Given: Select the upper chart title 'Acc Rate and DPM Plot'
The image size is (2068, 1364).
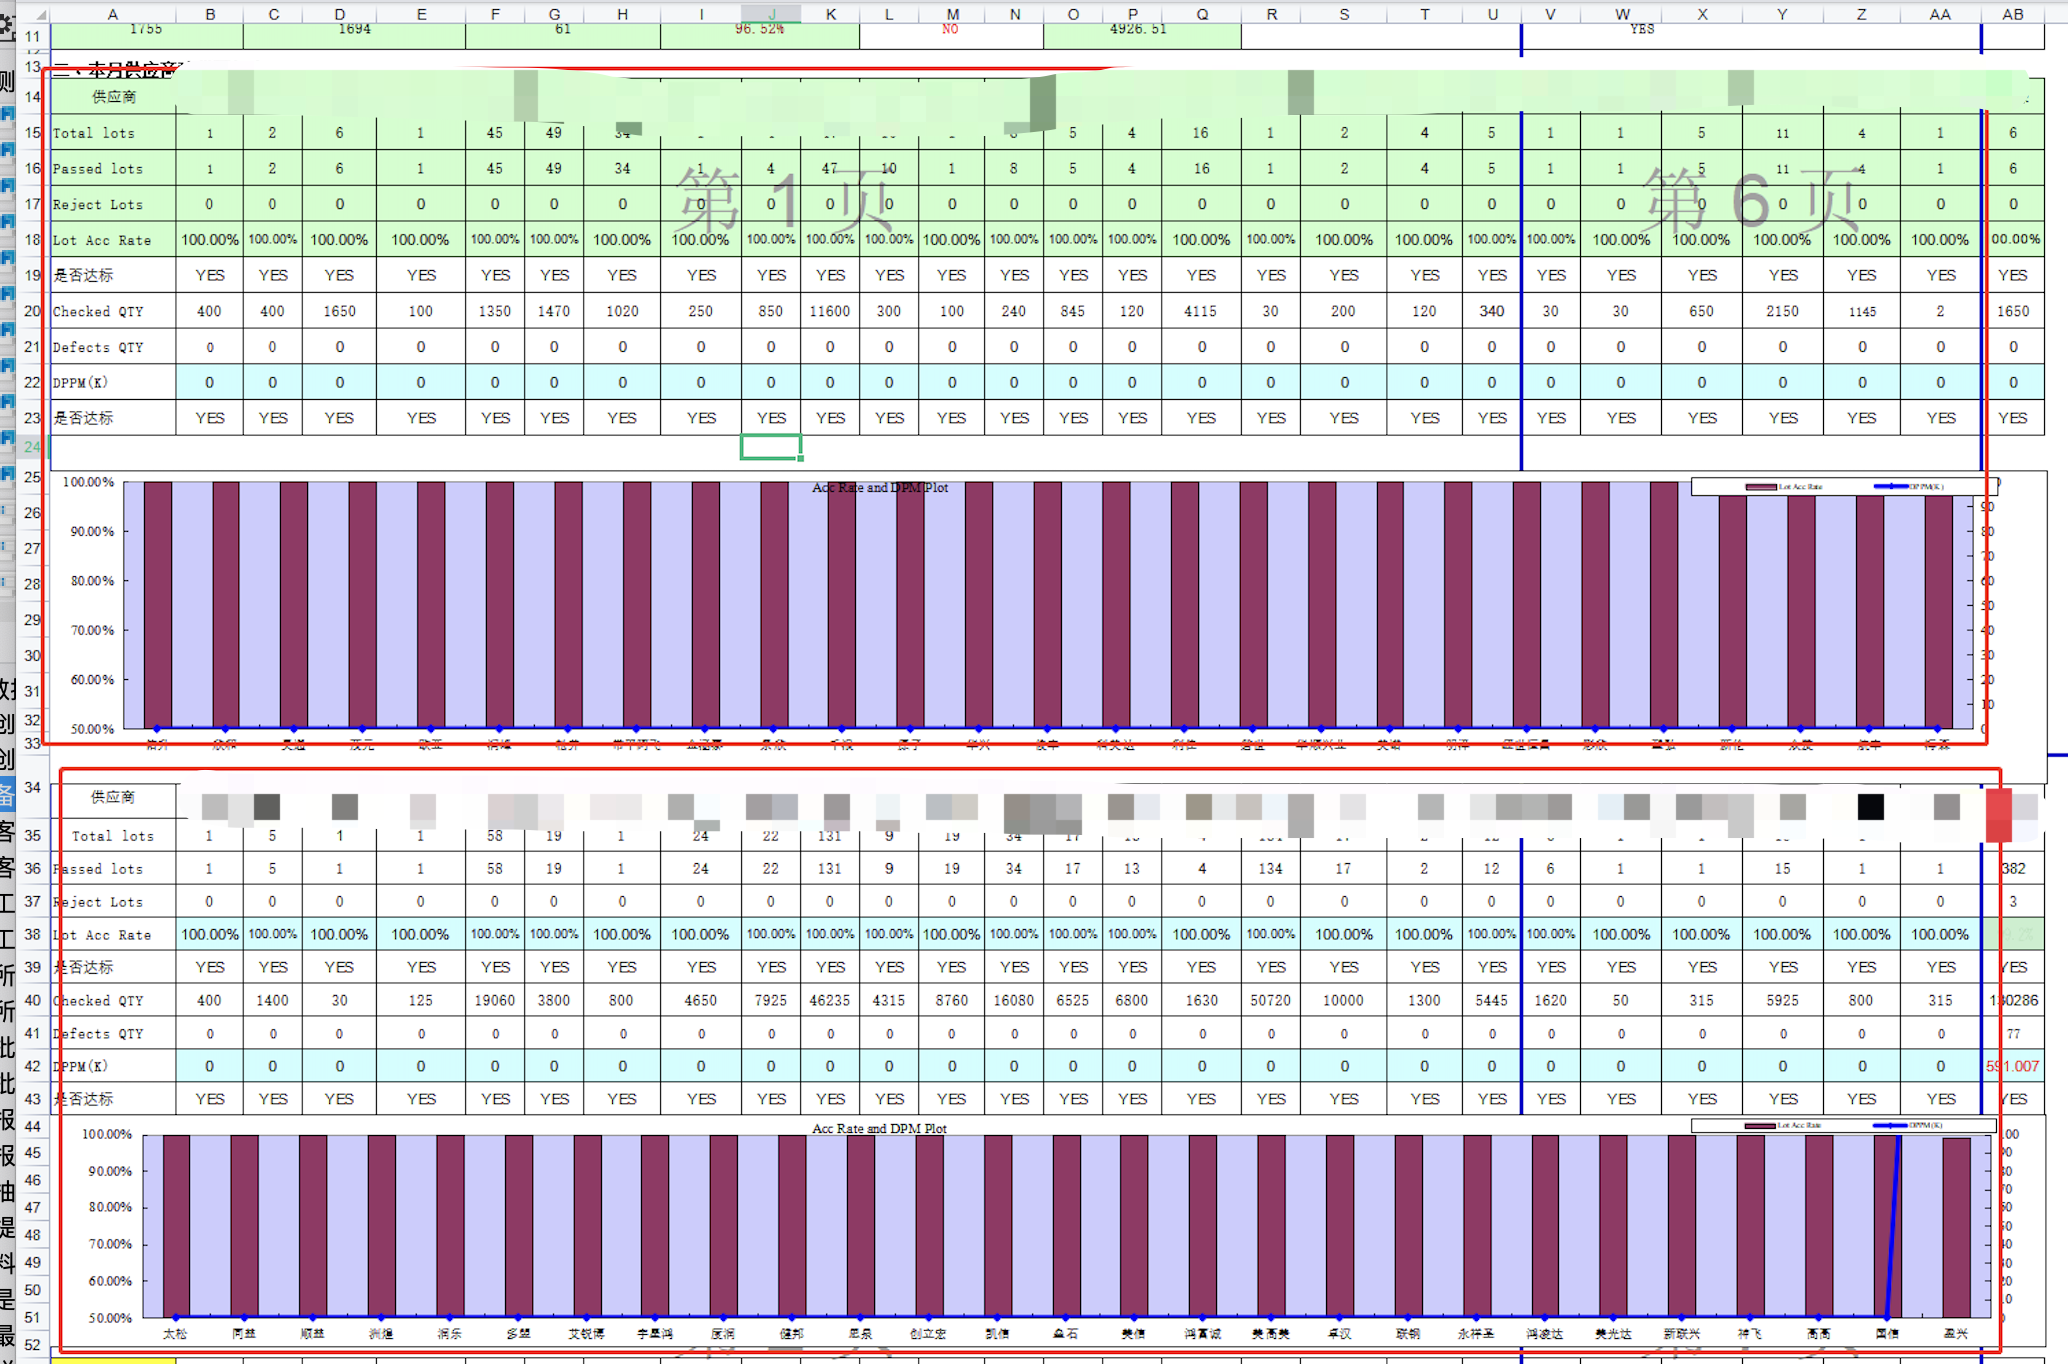Looking at the screenshot, I should point(880,488).
